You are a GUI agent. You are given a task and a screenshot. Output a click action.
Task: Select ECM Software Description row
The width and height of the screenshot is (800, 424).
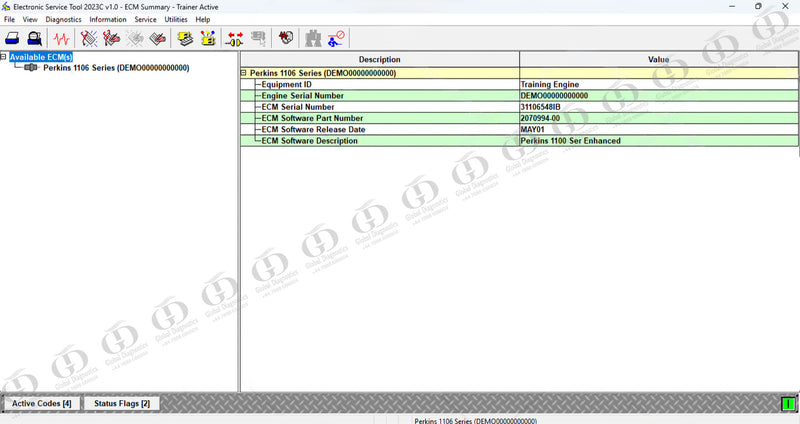(x=519, y=140)
